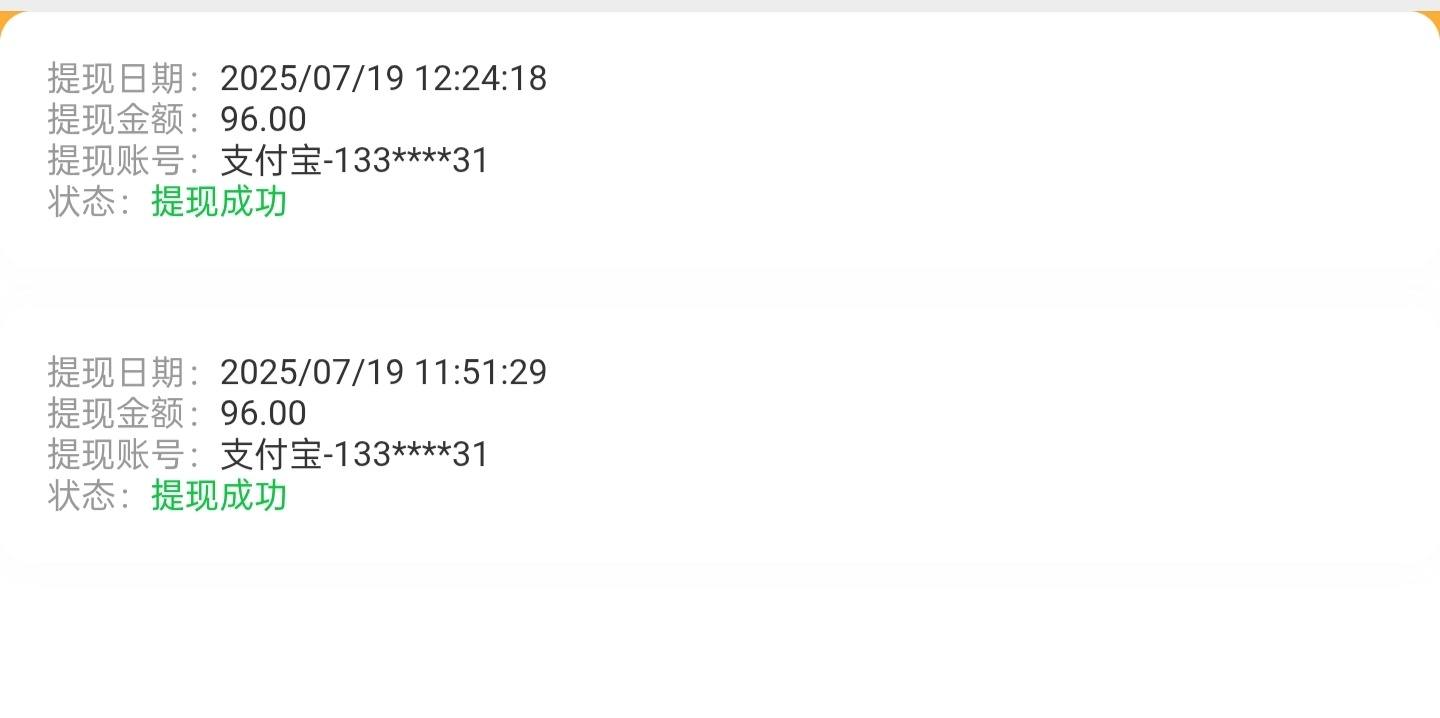Select the 2025/07/19 12:24:18 date text
The width and height of the screenshot is (1440, 718).
coord(383,78)
